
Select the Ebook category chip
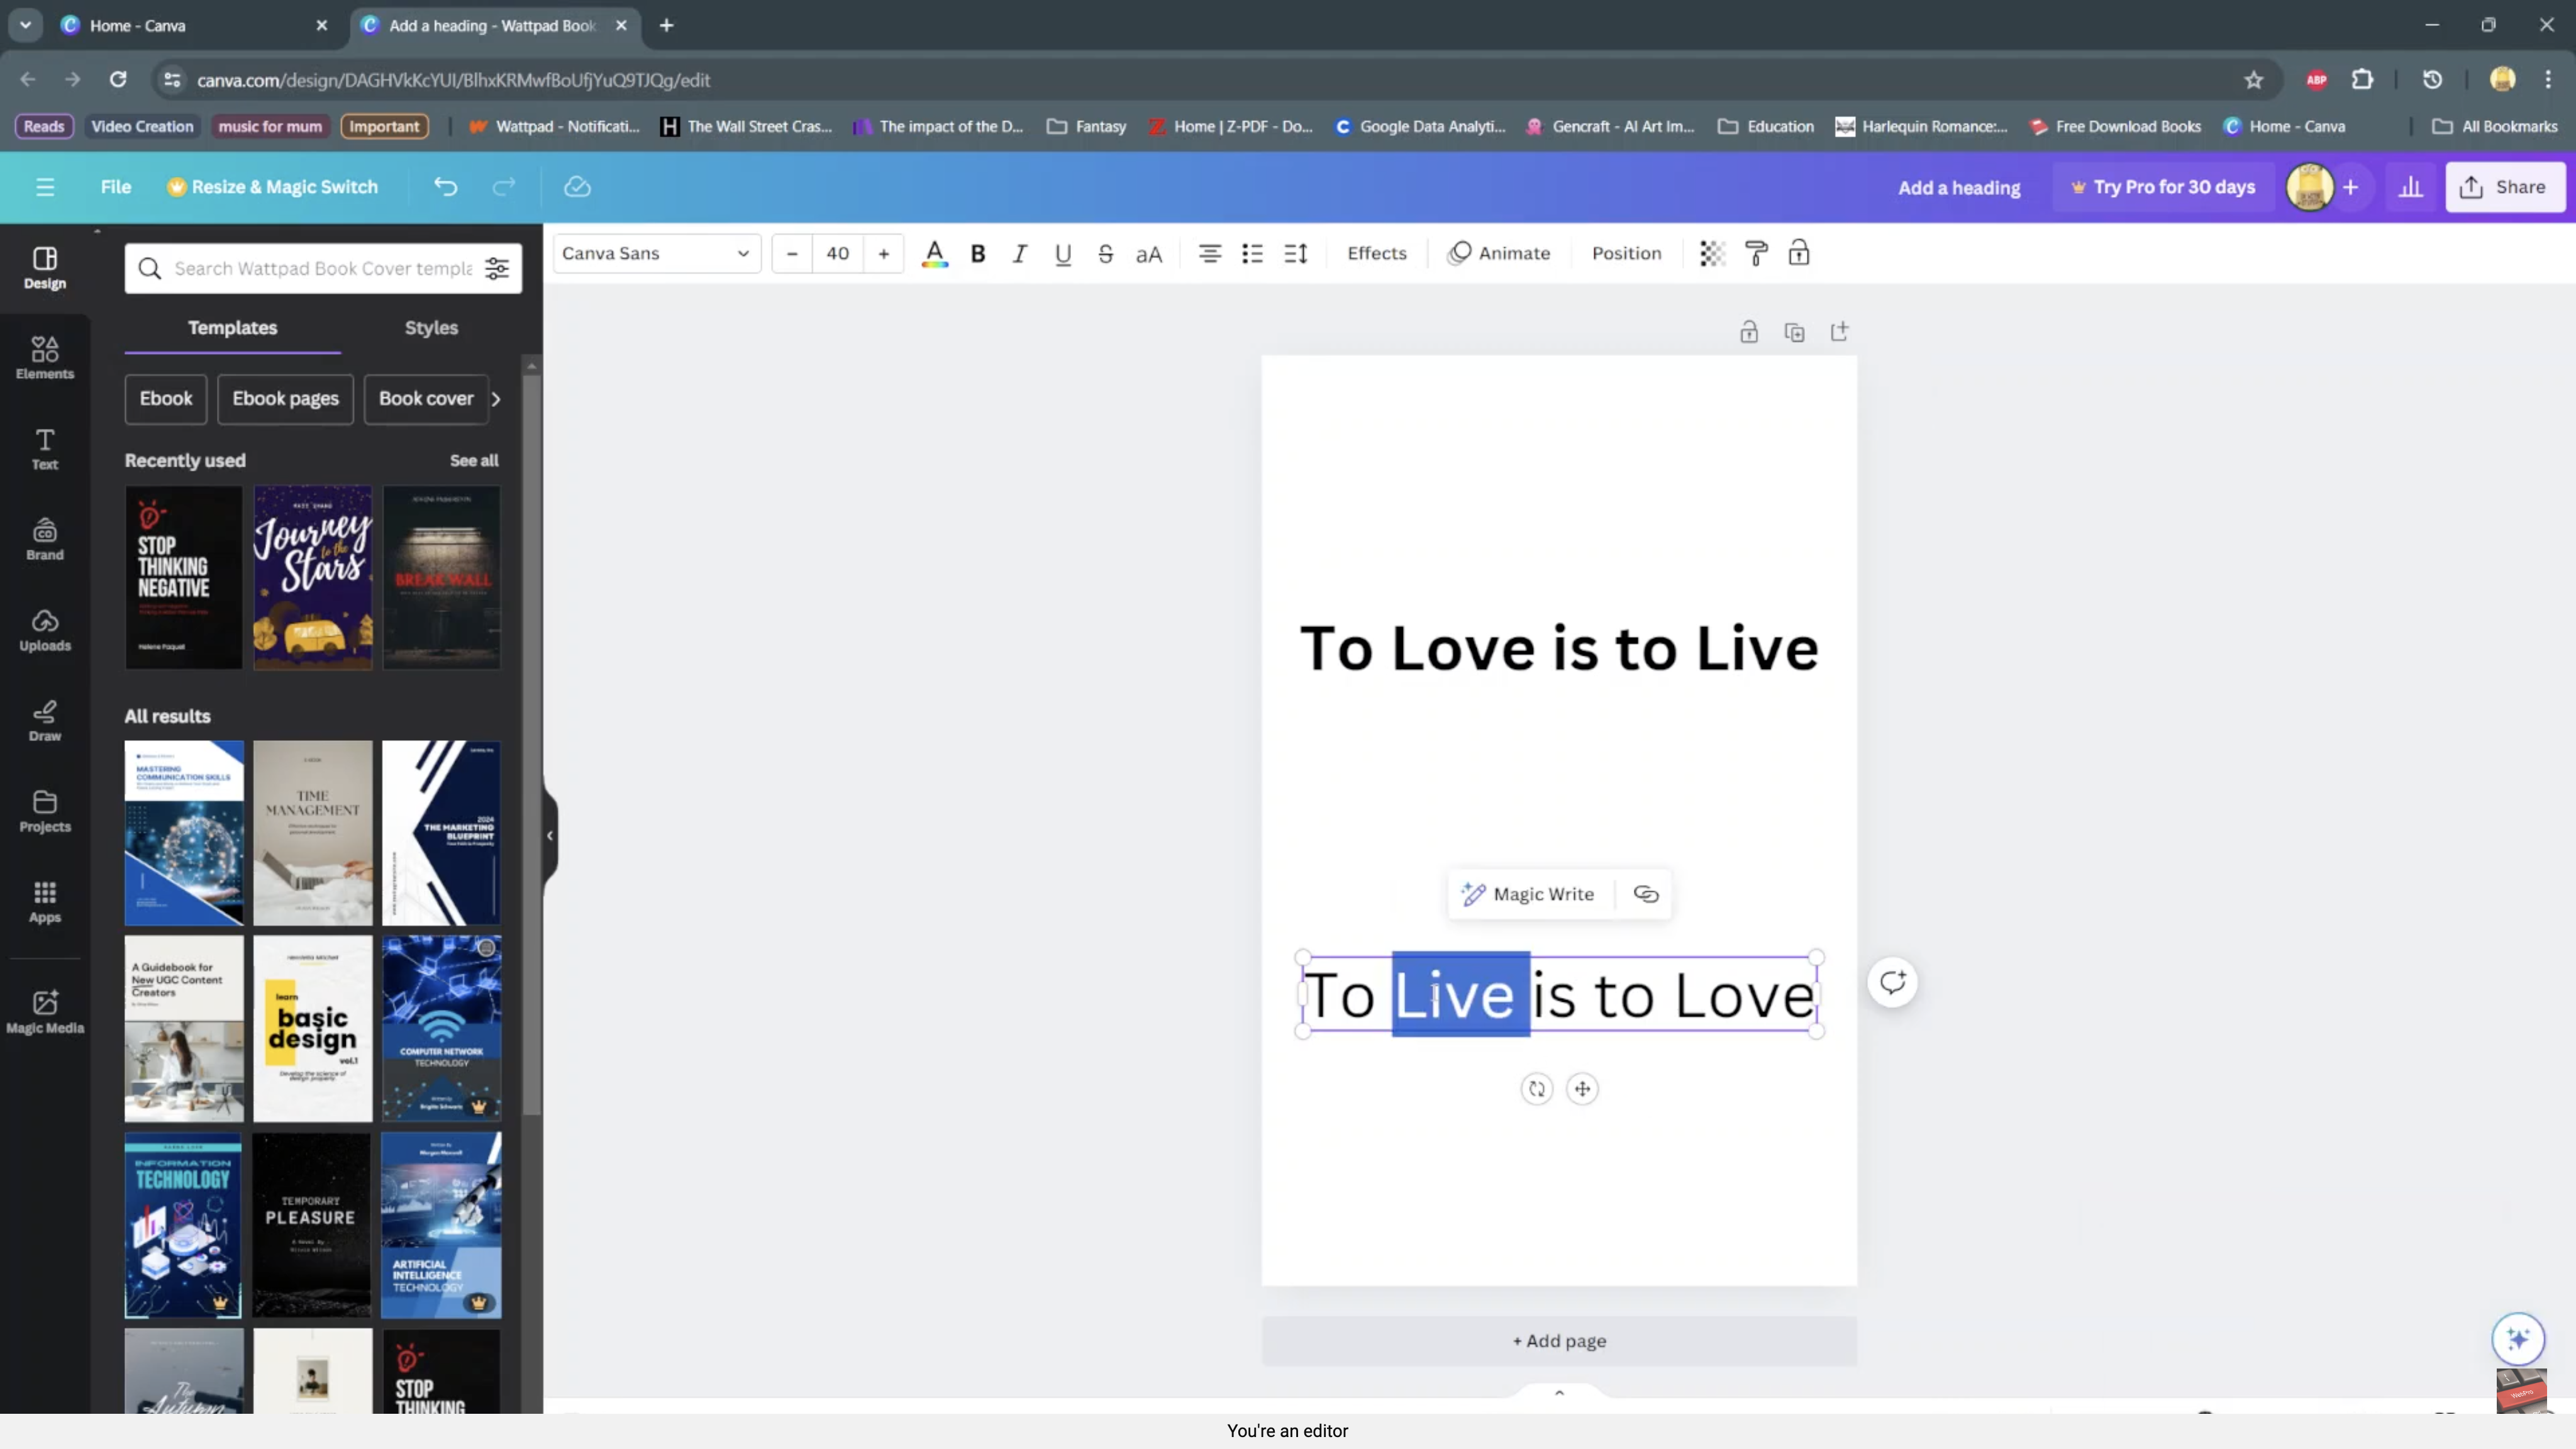pos(166,399)
